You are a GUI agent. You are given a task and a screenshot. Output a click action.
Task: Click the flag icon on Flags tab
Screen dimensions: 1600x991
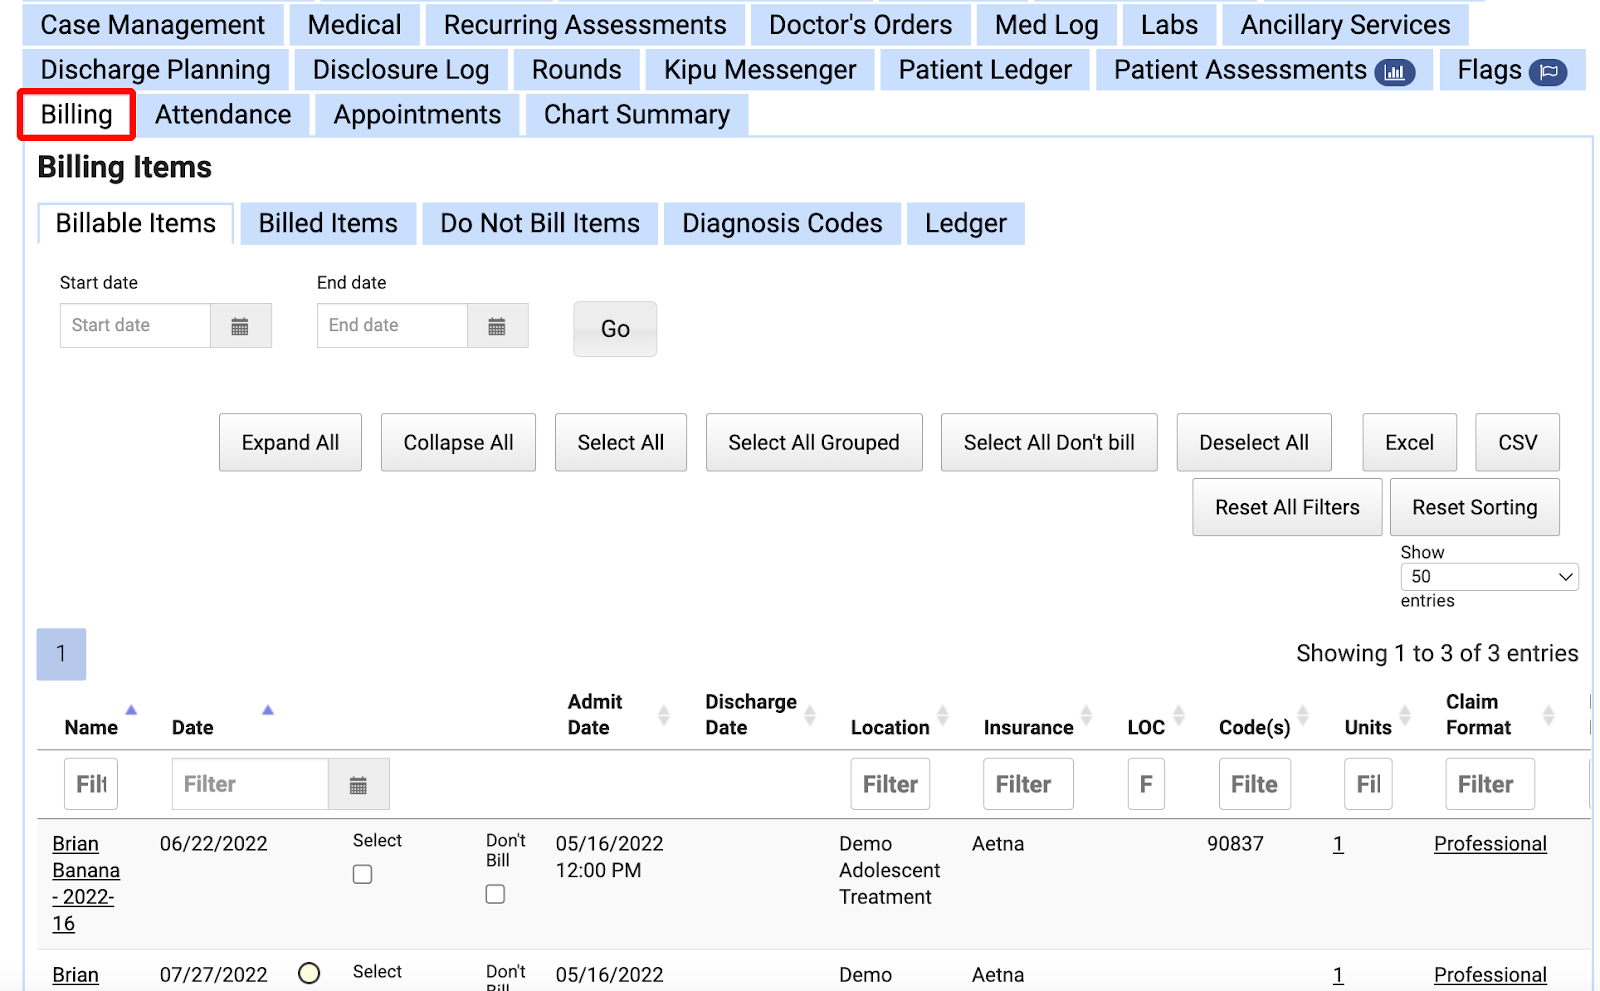1548,72
